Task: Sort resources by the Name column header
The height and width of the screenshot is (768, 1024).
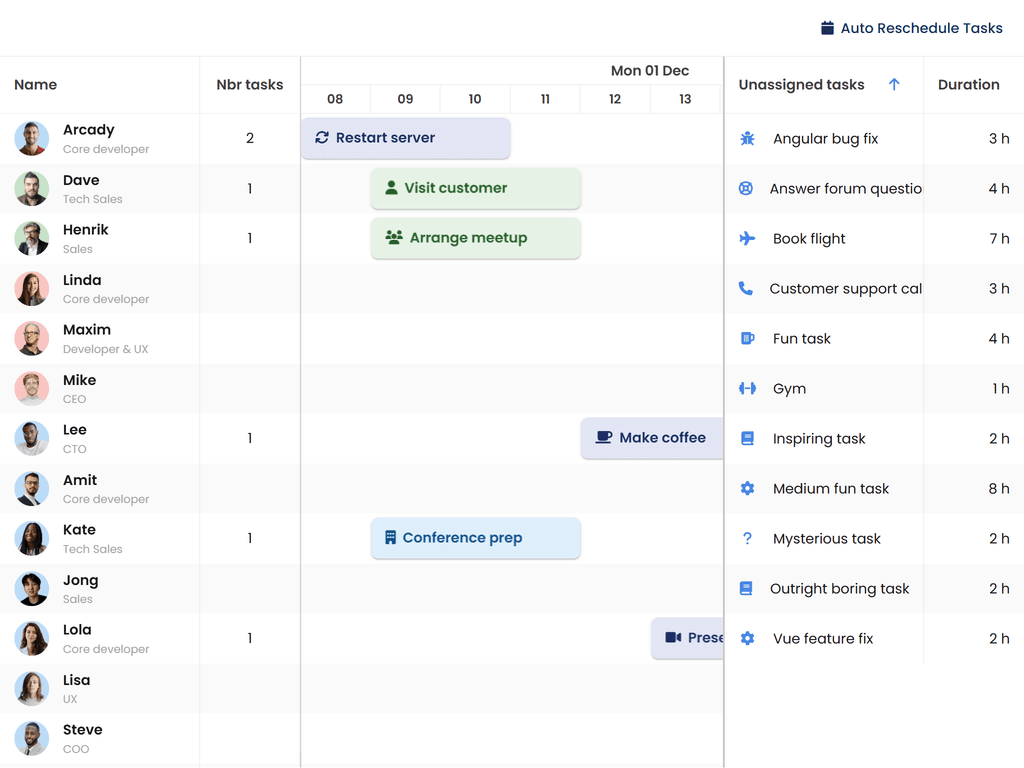Action: pyautogui.click(x=36, y=85)
